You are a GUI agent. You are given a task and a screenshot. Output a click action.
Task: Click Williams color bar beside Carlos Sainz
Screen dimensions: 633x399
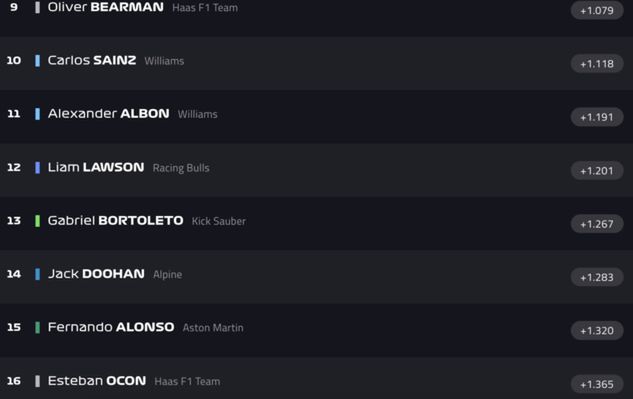click(38, 61)
